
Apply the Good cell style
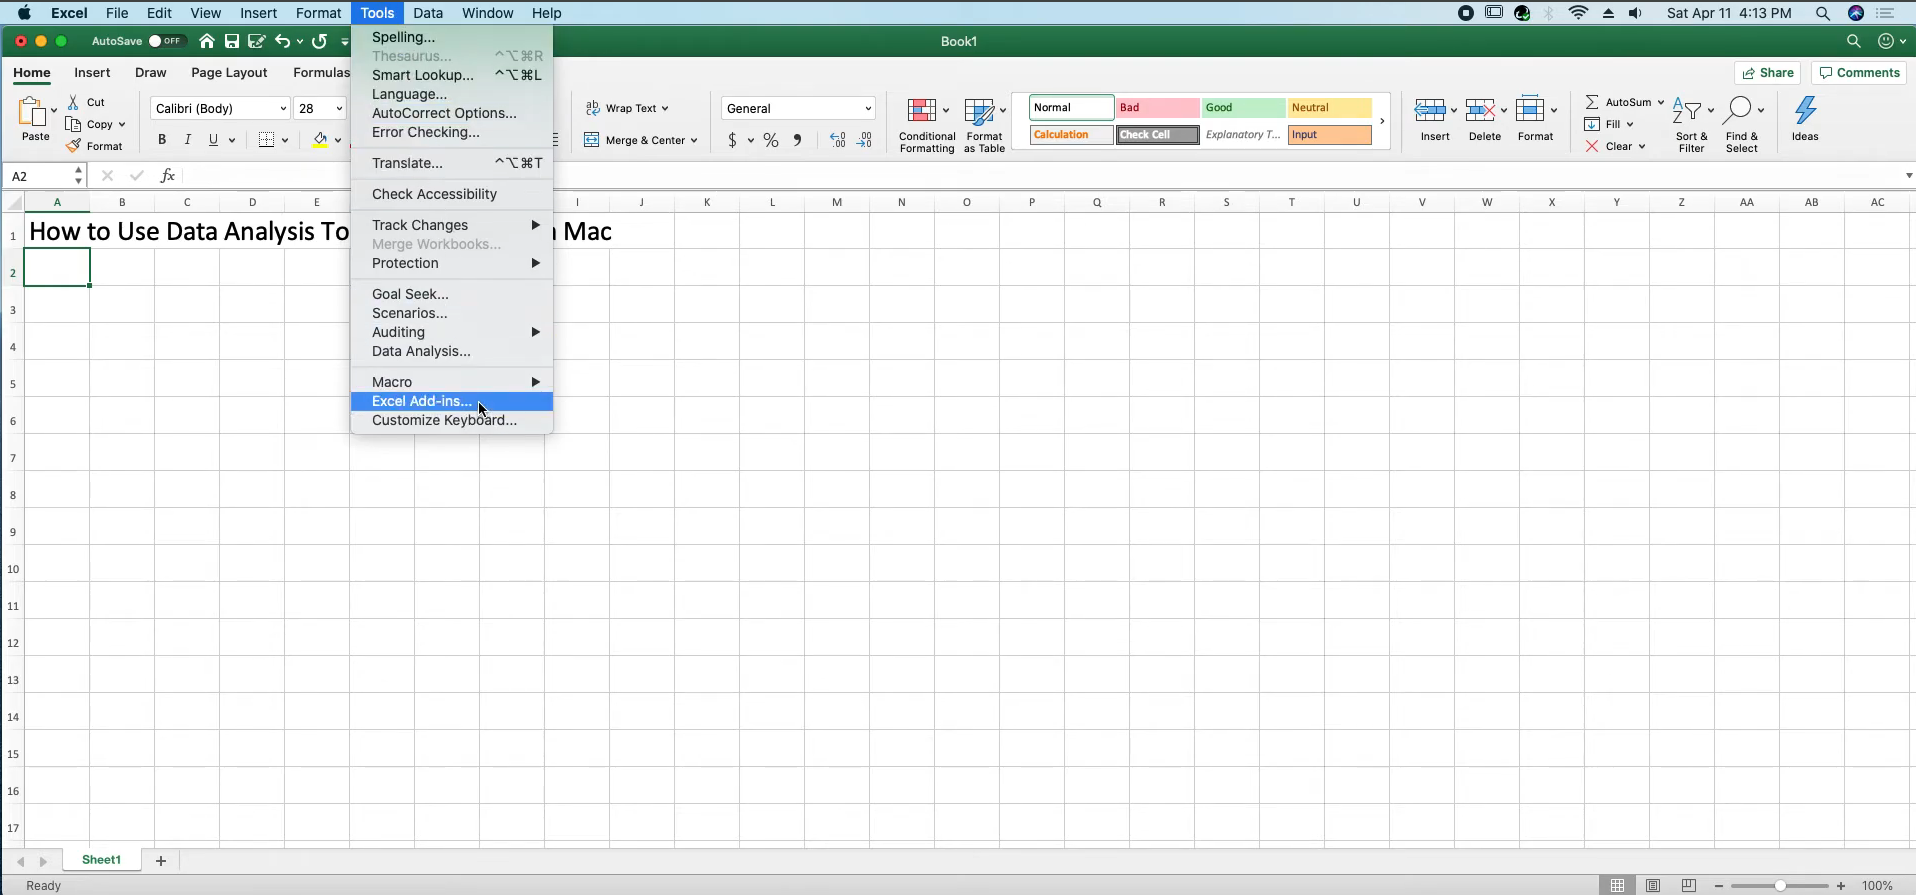coord(1243,107)
